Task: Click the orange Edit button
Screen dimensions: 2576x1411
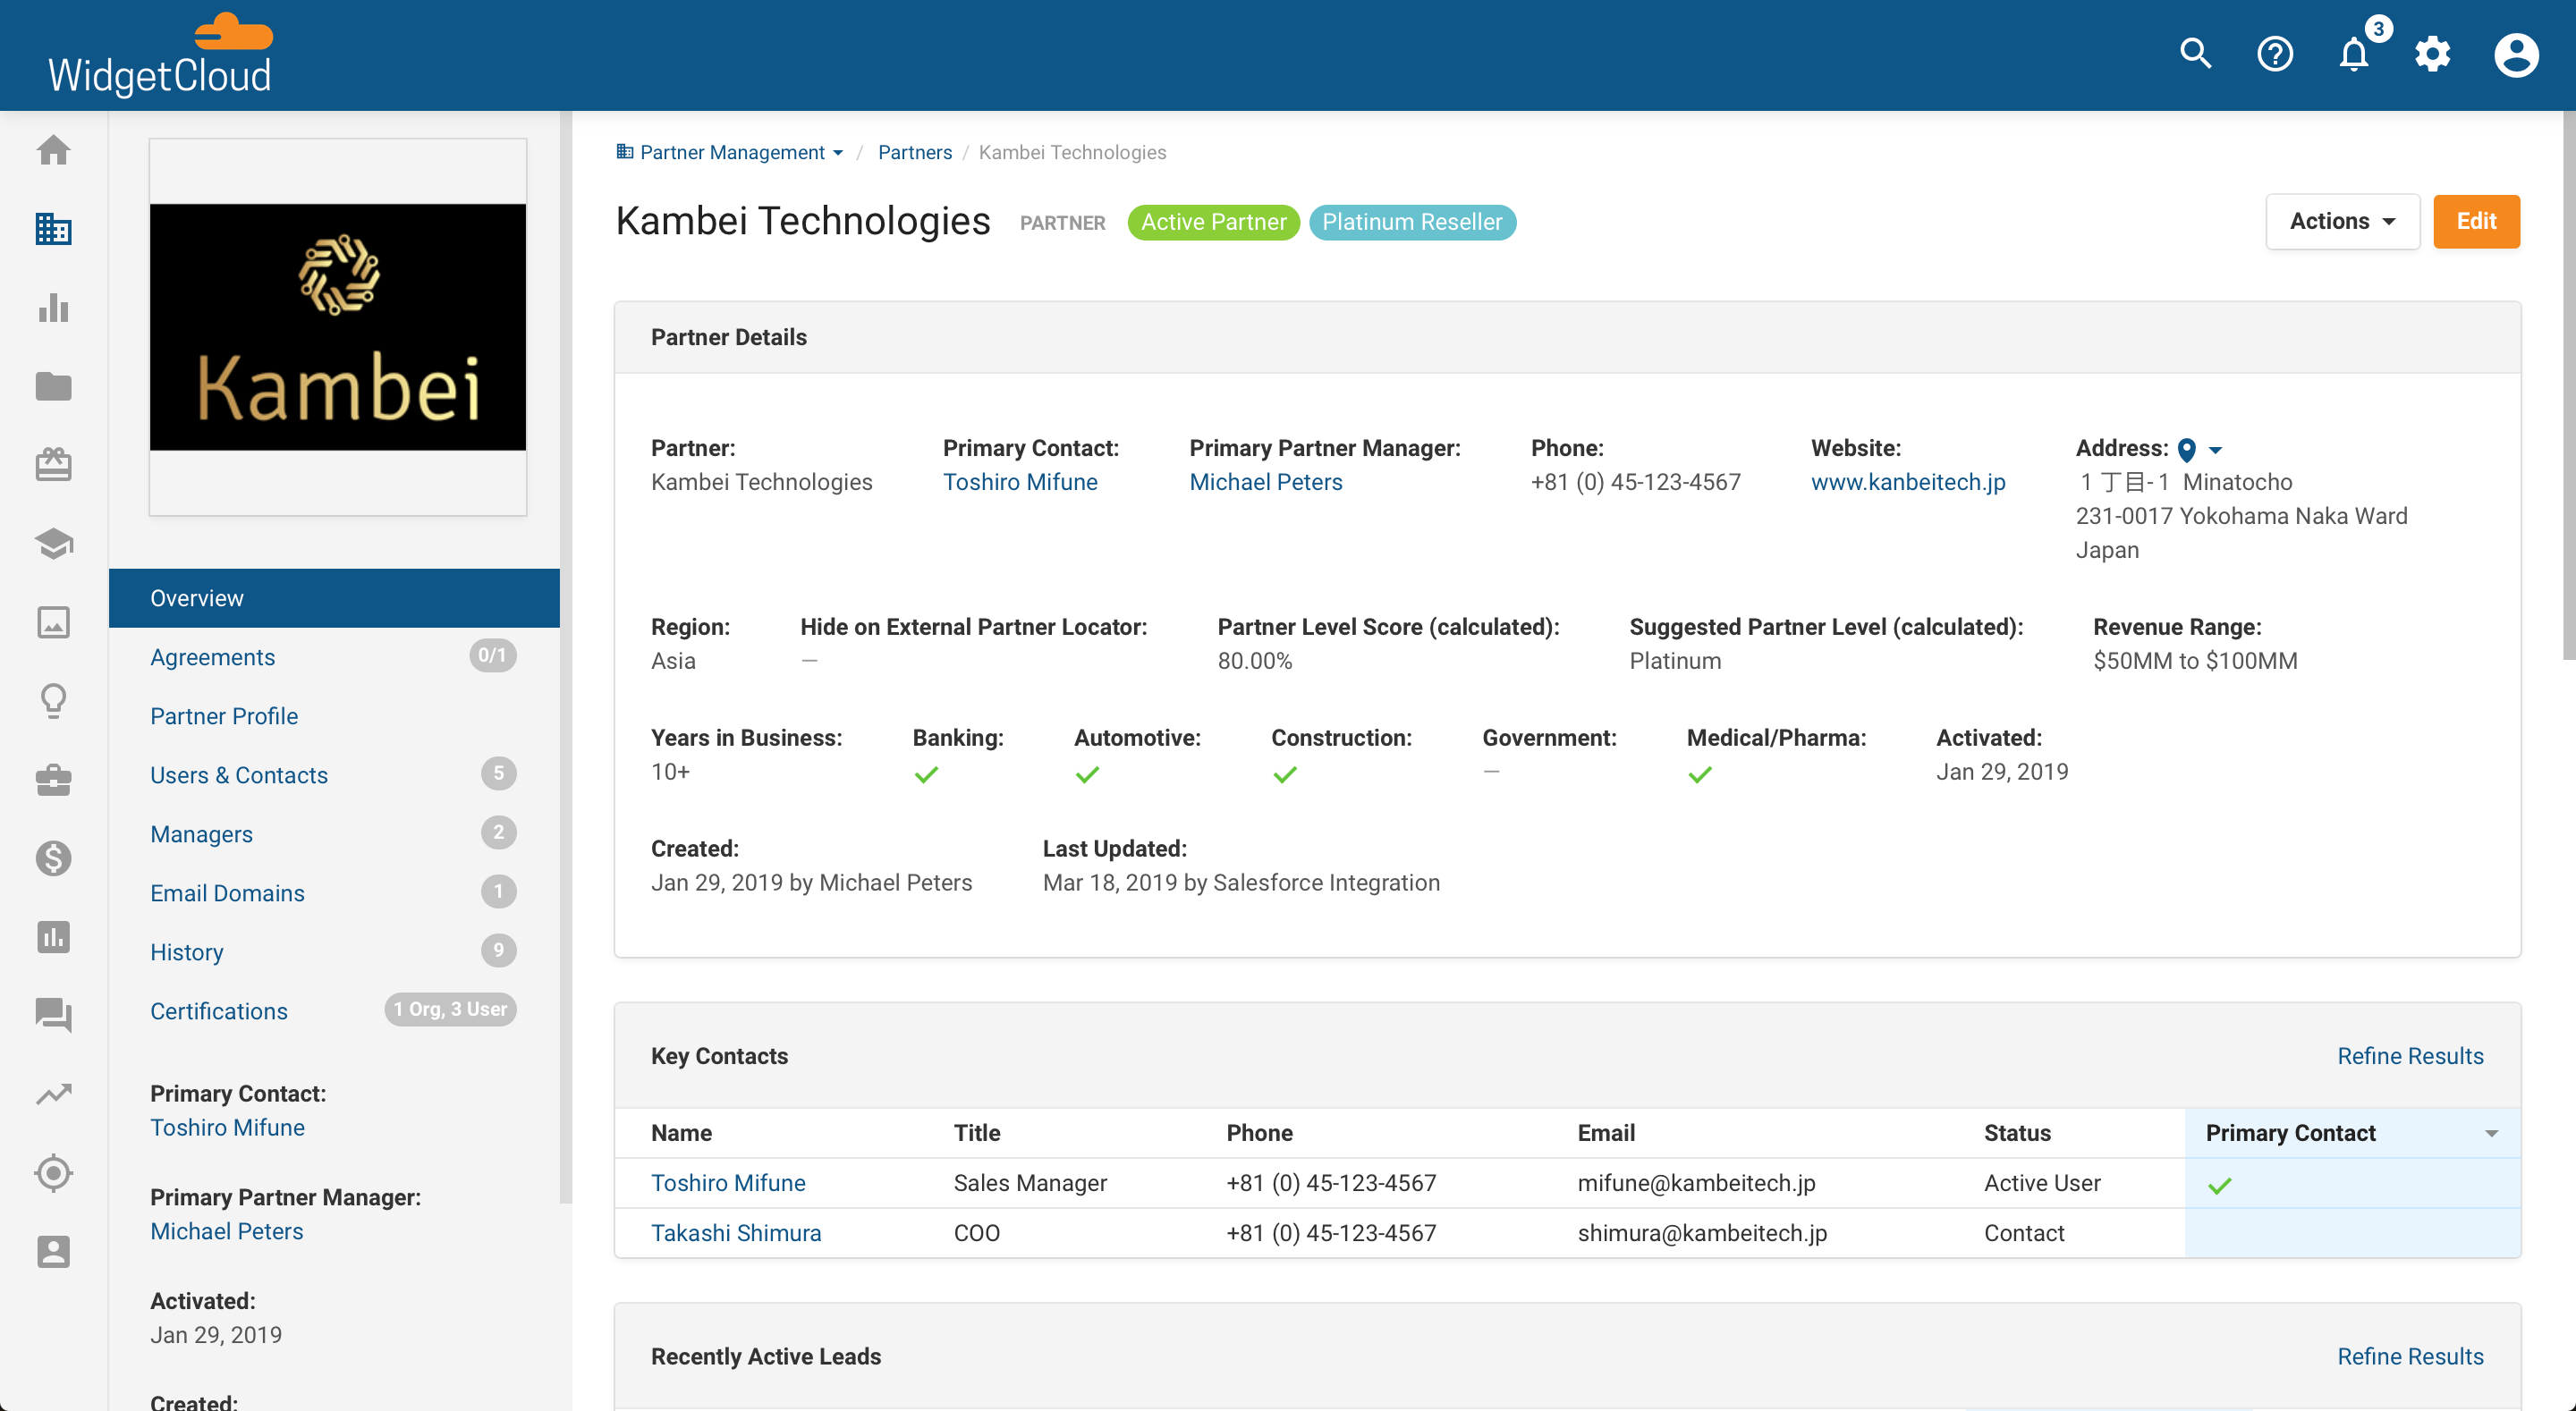Action: coord(2475,221)
